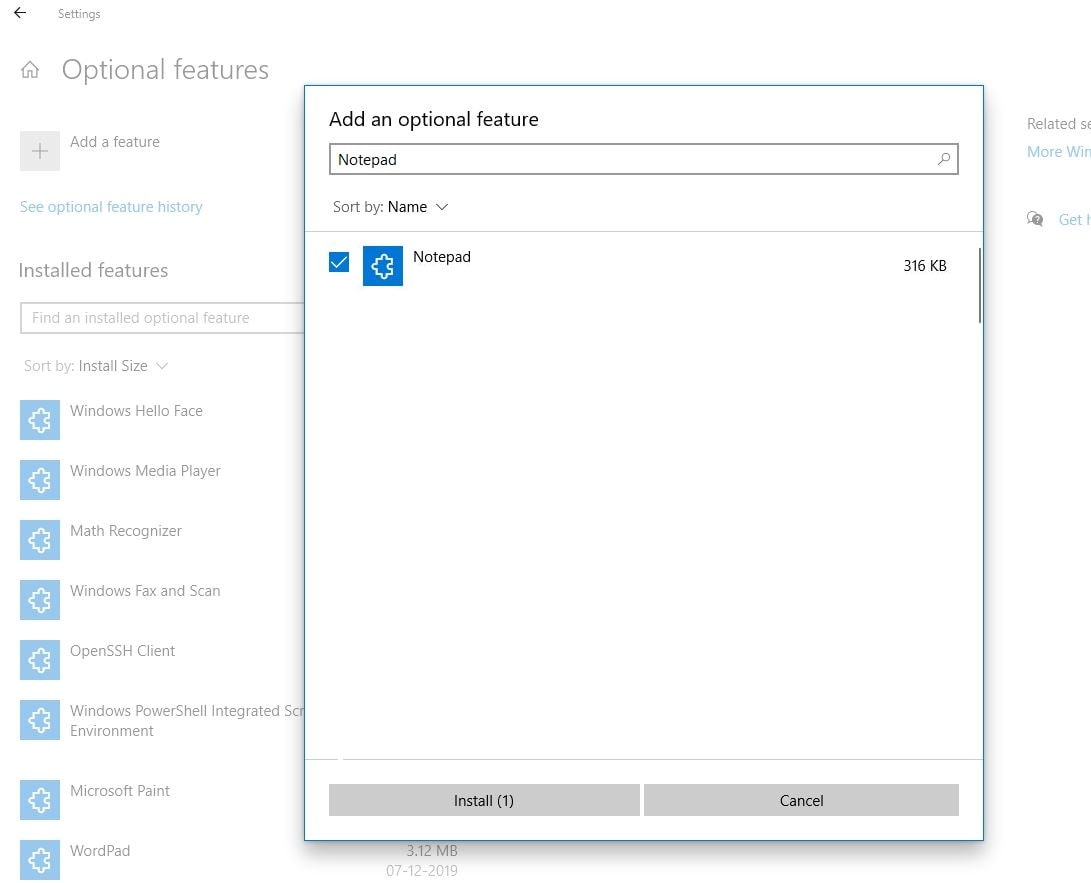Screen dimensions: 1091x883
Task: Select the WordPad feature icon
Action: (x=39, y=860)
